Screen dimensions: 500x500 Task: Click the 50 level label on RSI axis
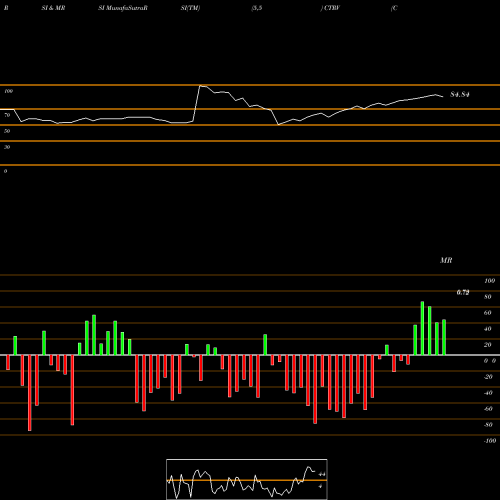click(x=7, y=131)
